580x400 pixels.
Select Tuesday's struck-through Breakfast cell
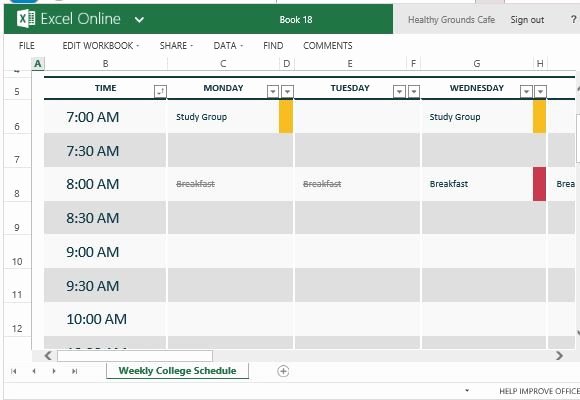[350, 184]
